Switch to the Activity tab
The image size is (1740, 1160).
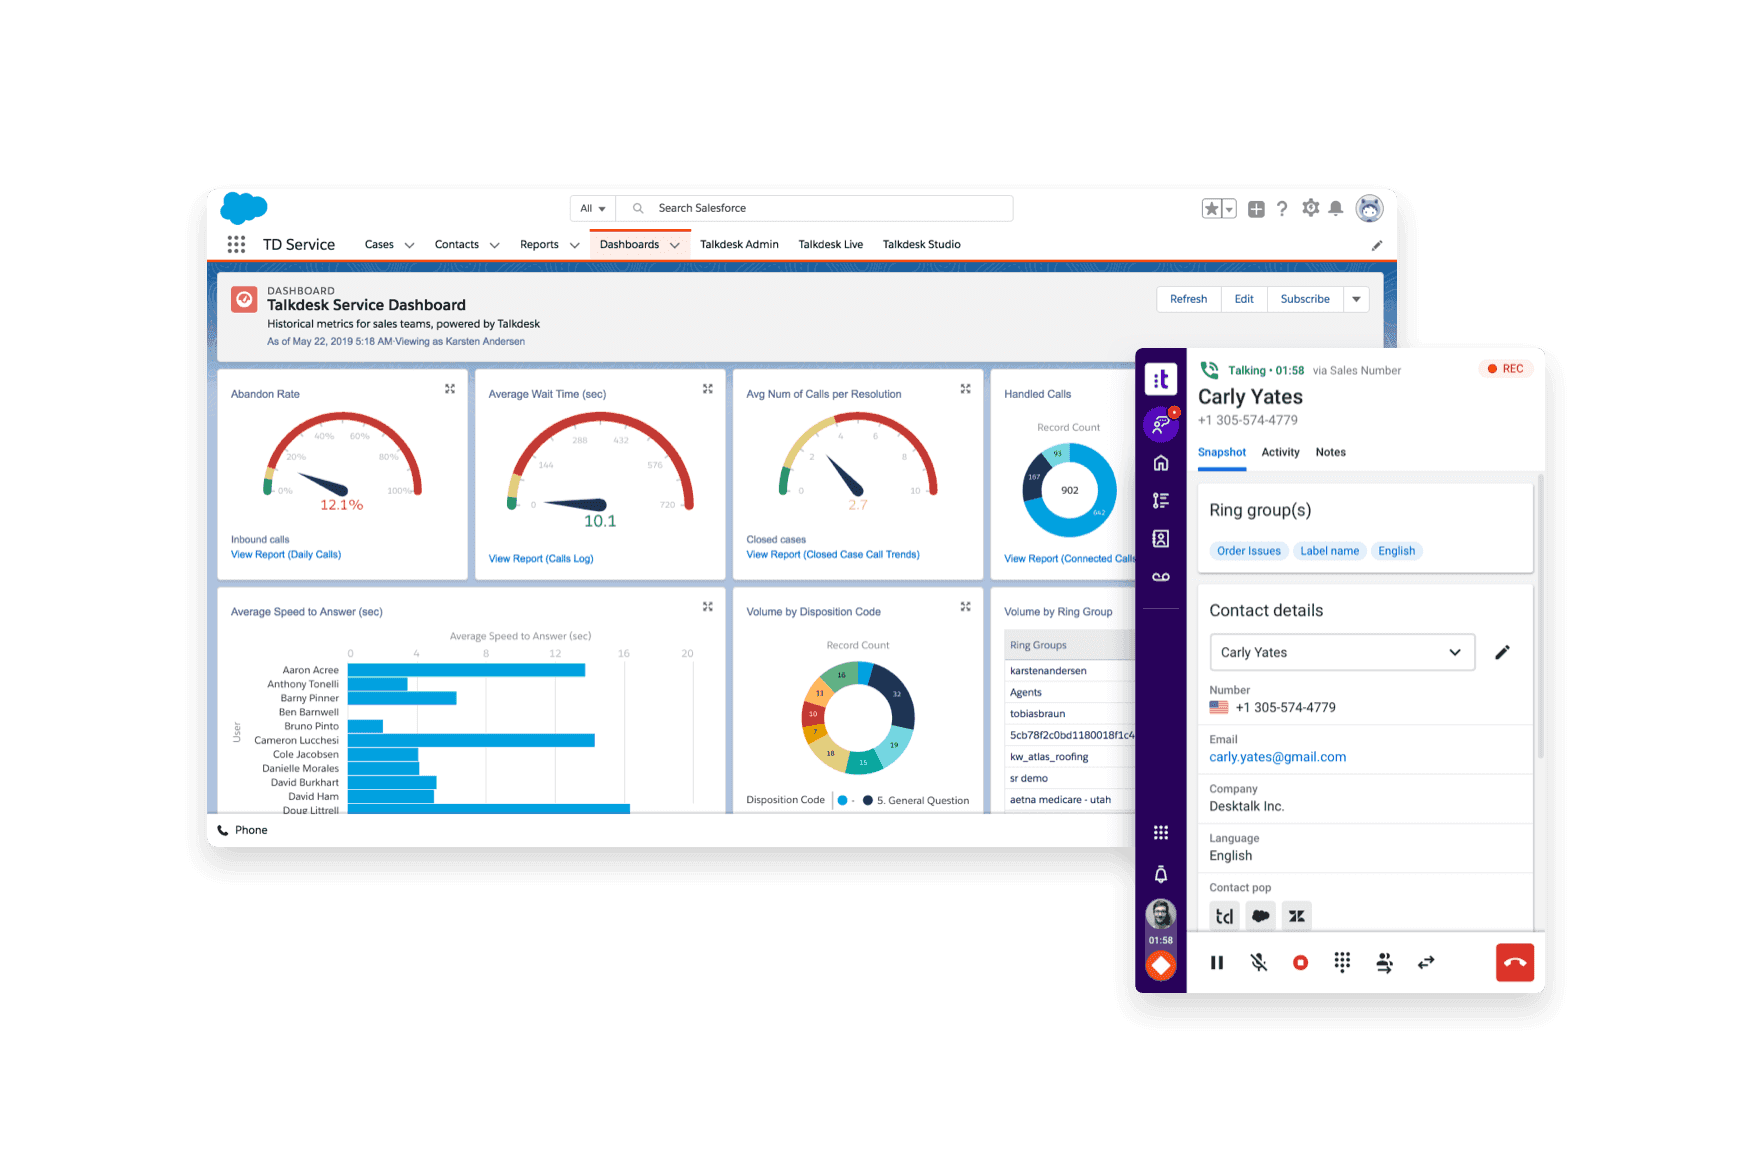(1280, 452)
